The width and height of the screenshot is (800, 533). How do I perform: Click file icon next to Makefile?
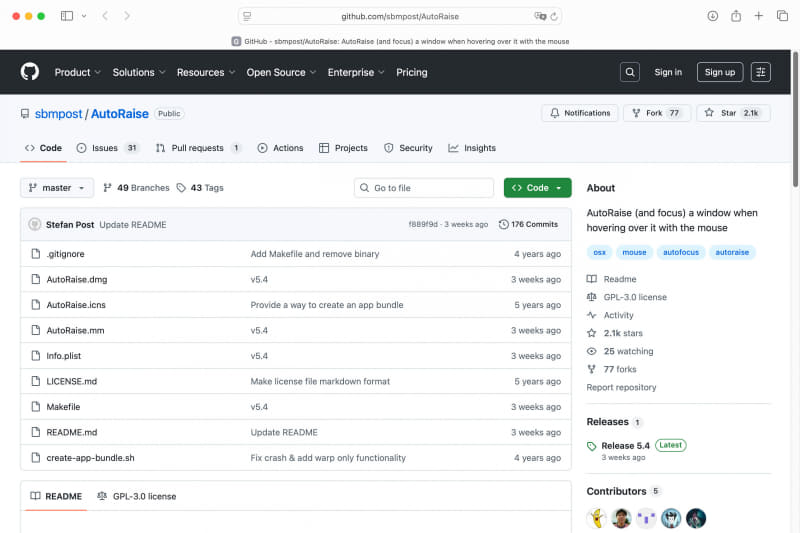click(36, 407)
